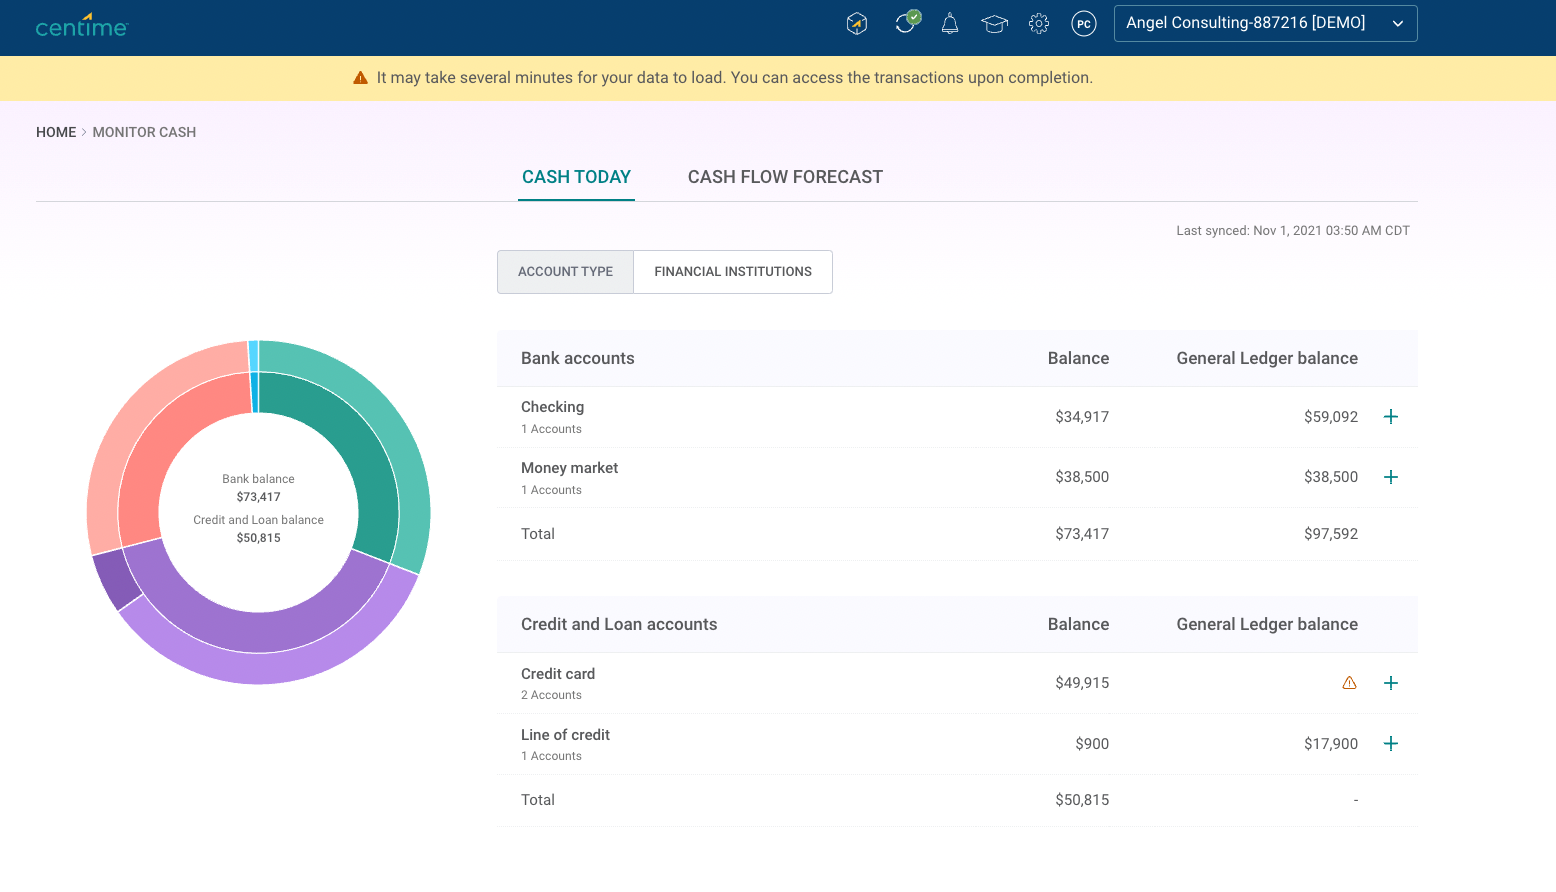Open the Angel Consulting company dropdown
The width and height of the screenshot is (1556, 892).
point(1265,23)
